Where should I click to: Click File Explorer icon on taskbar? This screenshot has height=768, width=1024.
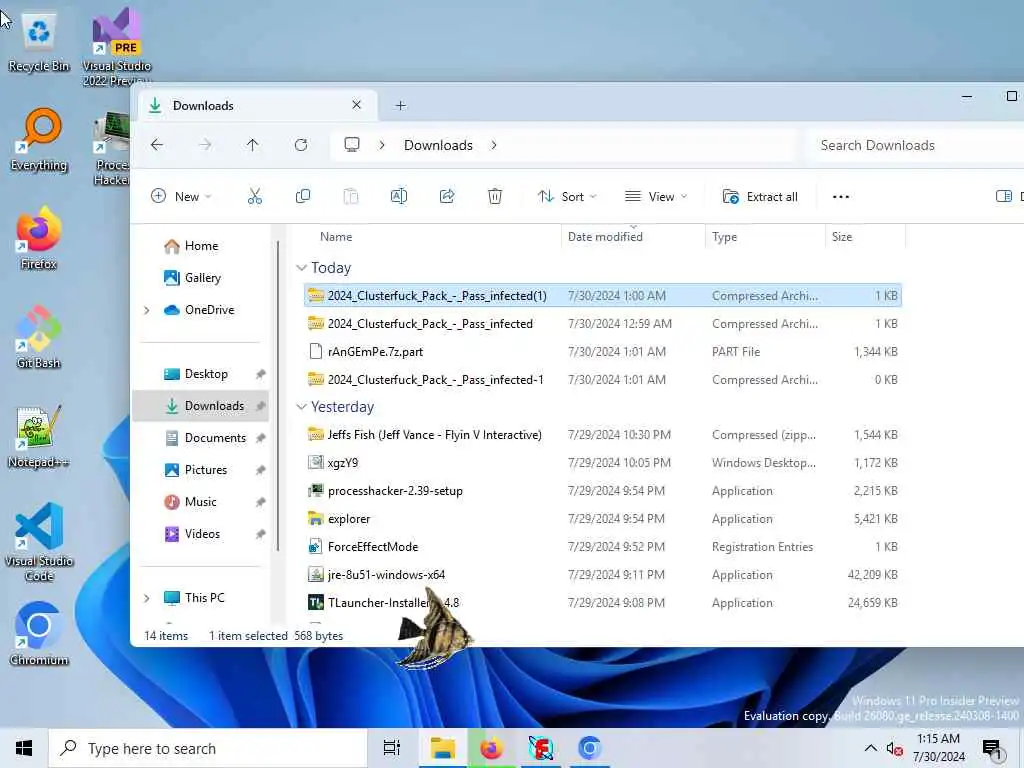[x=443, y=748]
